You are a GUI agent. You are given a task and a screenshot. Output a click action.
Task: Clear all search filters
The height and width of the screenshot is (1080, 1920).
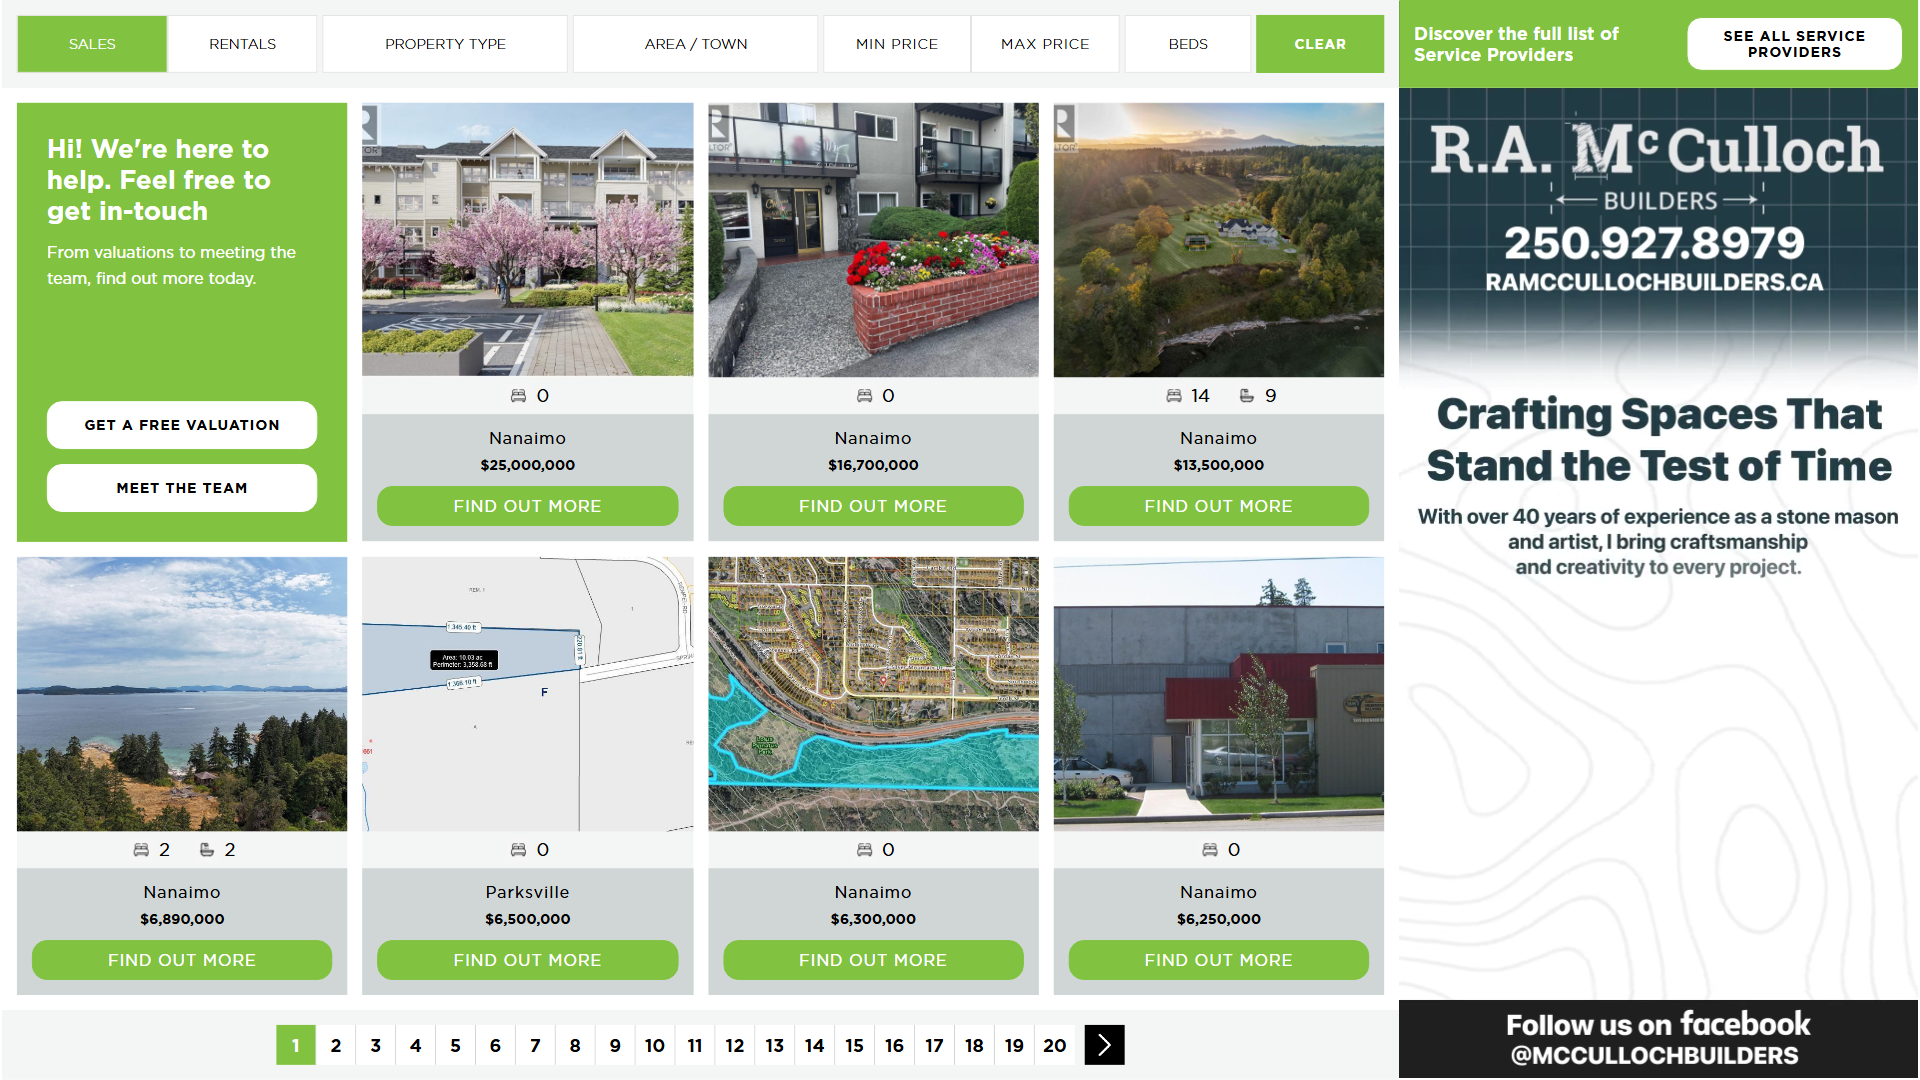point(1319,44)
